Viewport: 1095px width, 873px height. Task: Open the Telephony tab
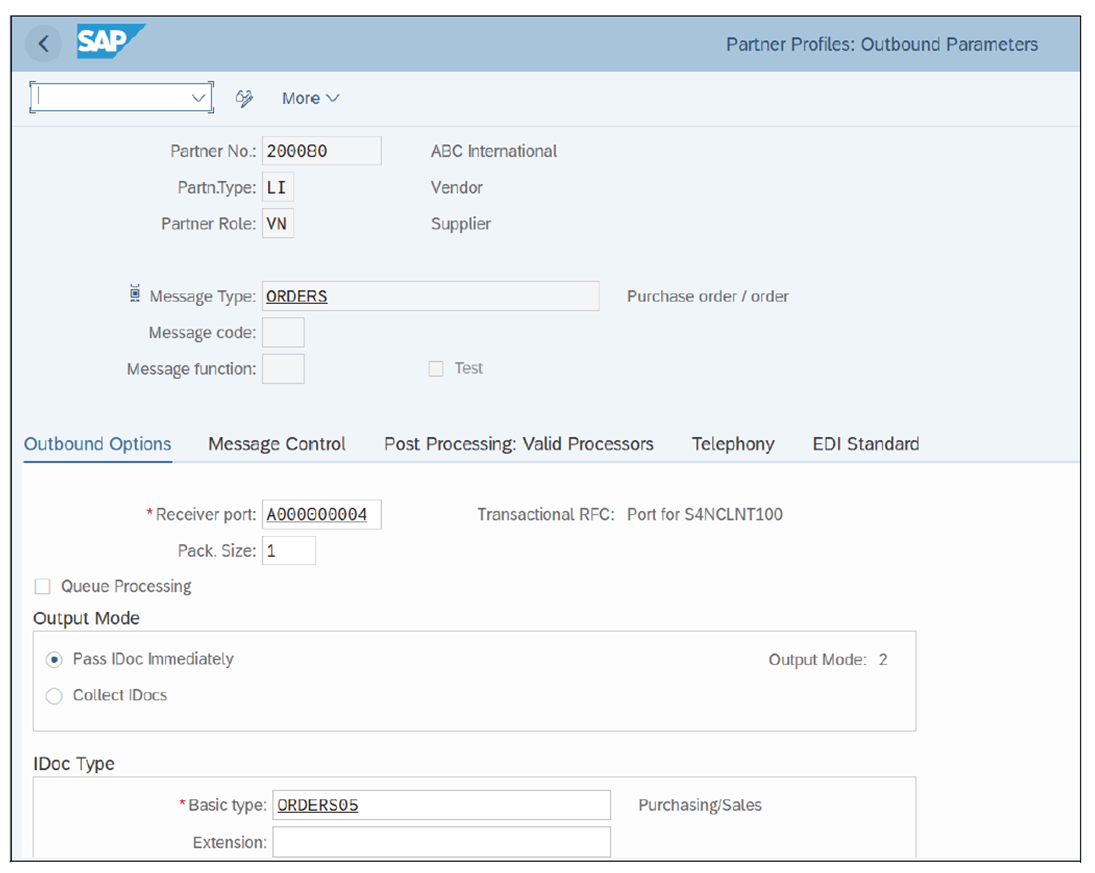(733, 444)
